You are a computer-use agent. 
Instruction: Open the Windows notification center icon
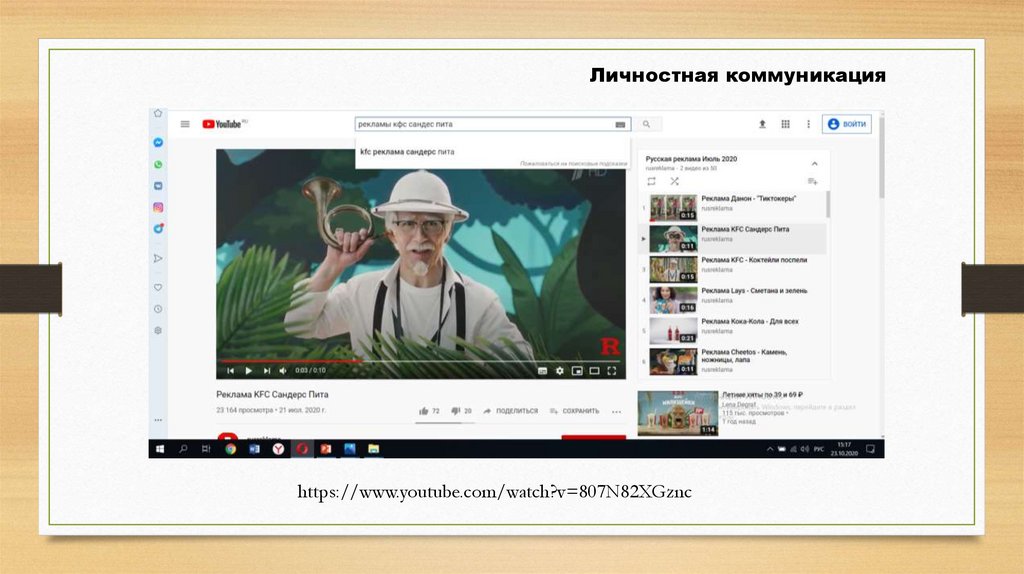[871, 449]
